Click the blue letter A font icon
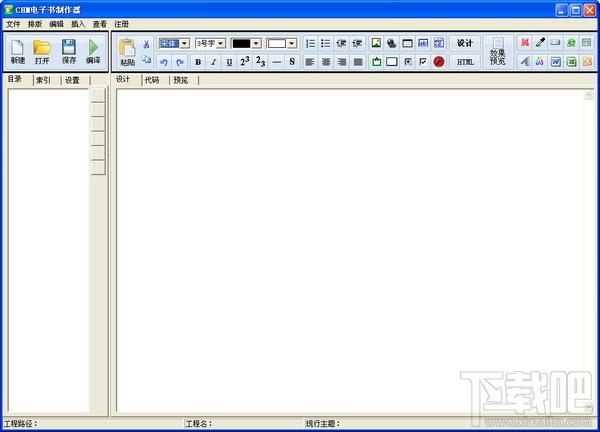This screenshot has width=600, height=432. tap(525, 62)
